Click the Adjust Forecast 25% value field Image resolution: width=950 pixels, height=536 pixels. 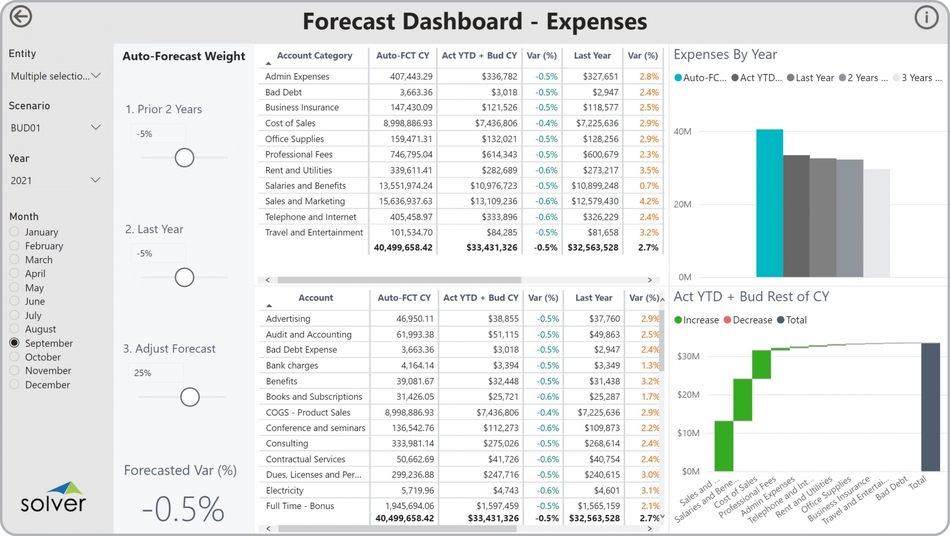coord(158,373)
